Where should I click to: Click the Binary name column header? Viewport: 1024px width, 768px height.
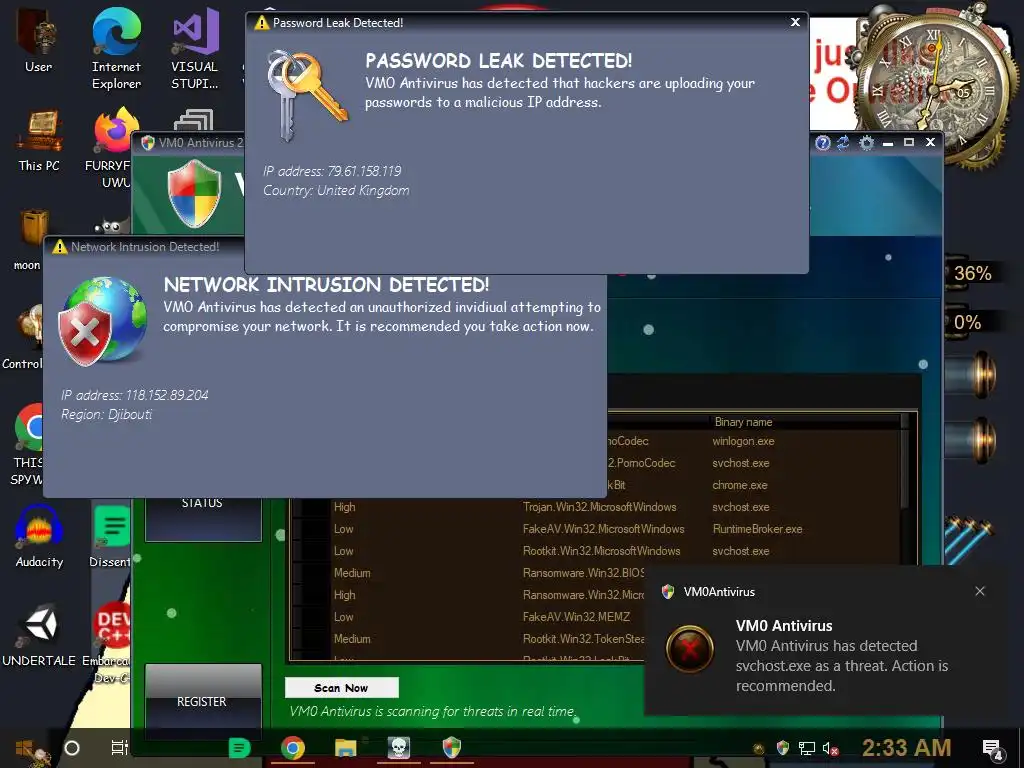(x=743, y=422)
